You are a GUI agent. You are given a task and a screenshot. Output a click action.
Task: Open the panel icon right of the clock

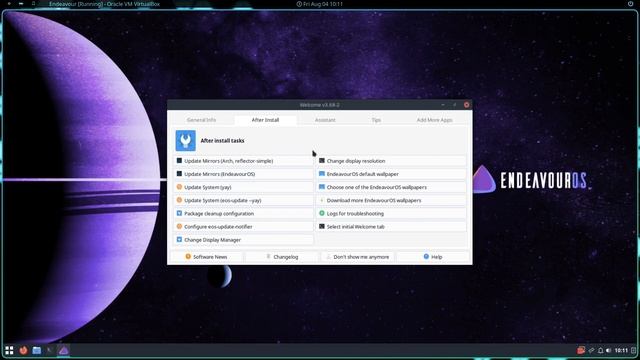[x=633, y=350]
